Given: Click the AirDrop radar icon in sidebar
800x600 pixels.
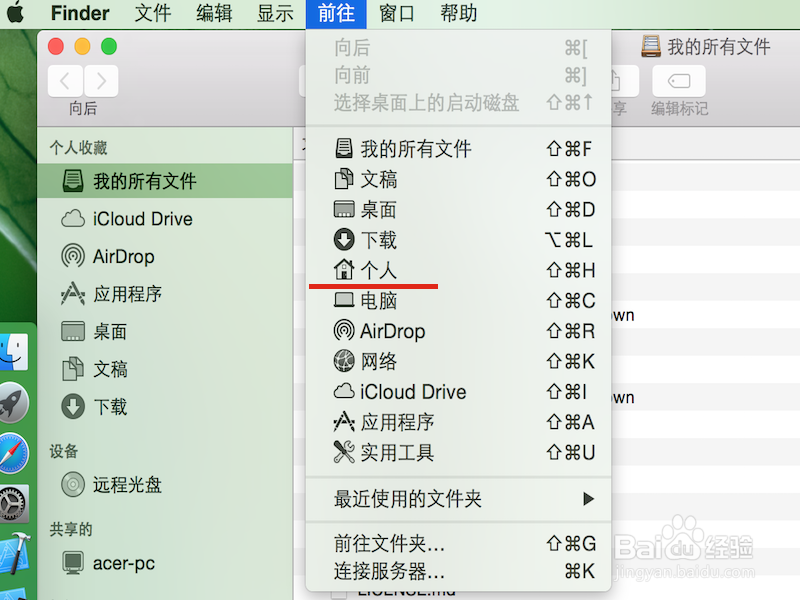Looking at the screenshot, I should (x=73, y=256).
